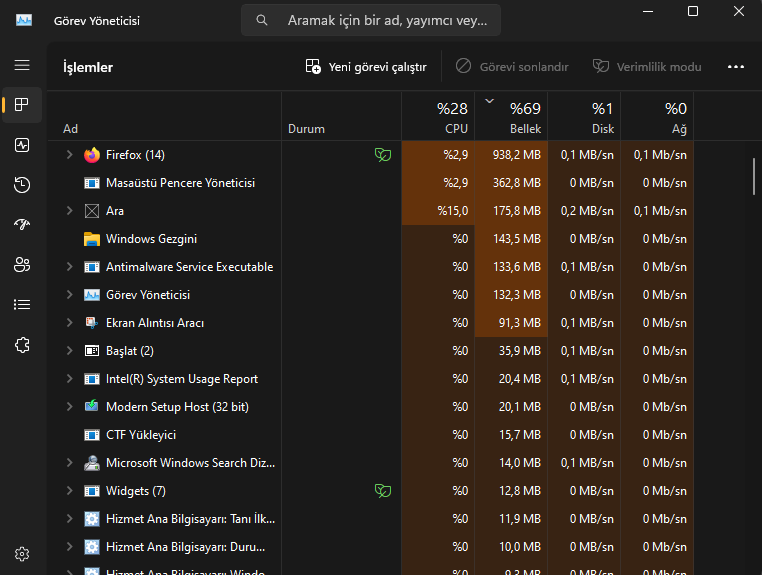Open the Details page list icon

click(x=22, y=305)
